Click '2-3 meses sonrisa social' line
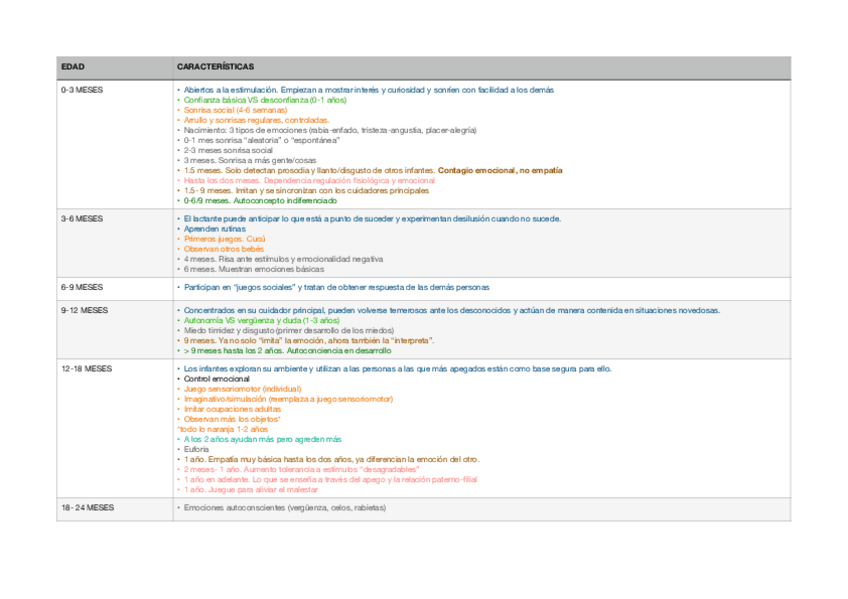848x599 pixels. [x=228, y=150]
